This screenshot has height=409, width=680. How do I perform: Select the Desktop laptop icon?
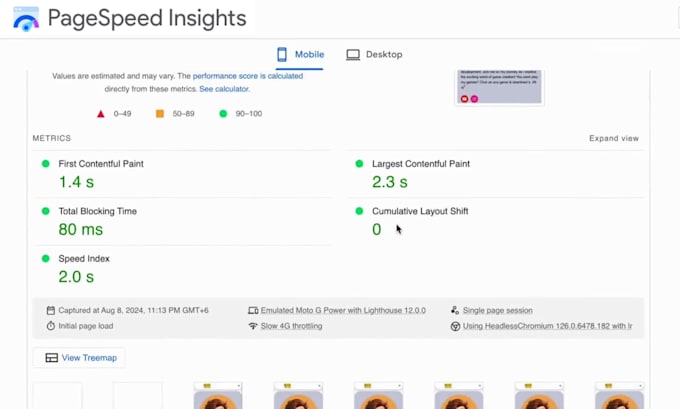pos(353,55)
